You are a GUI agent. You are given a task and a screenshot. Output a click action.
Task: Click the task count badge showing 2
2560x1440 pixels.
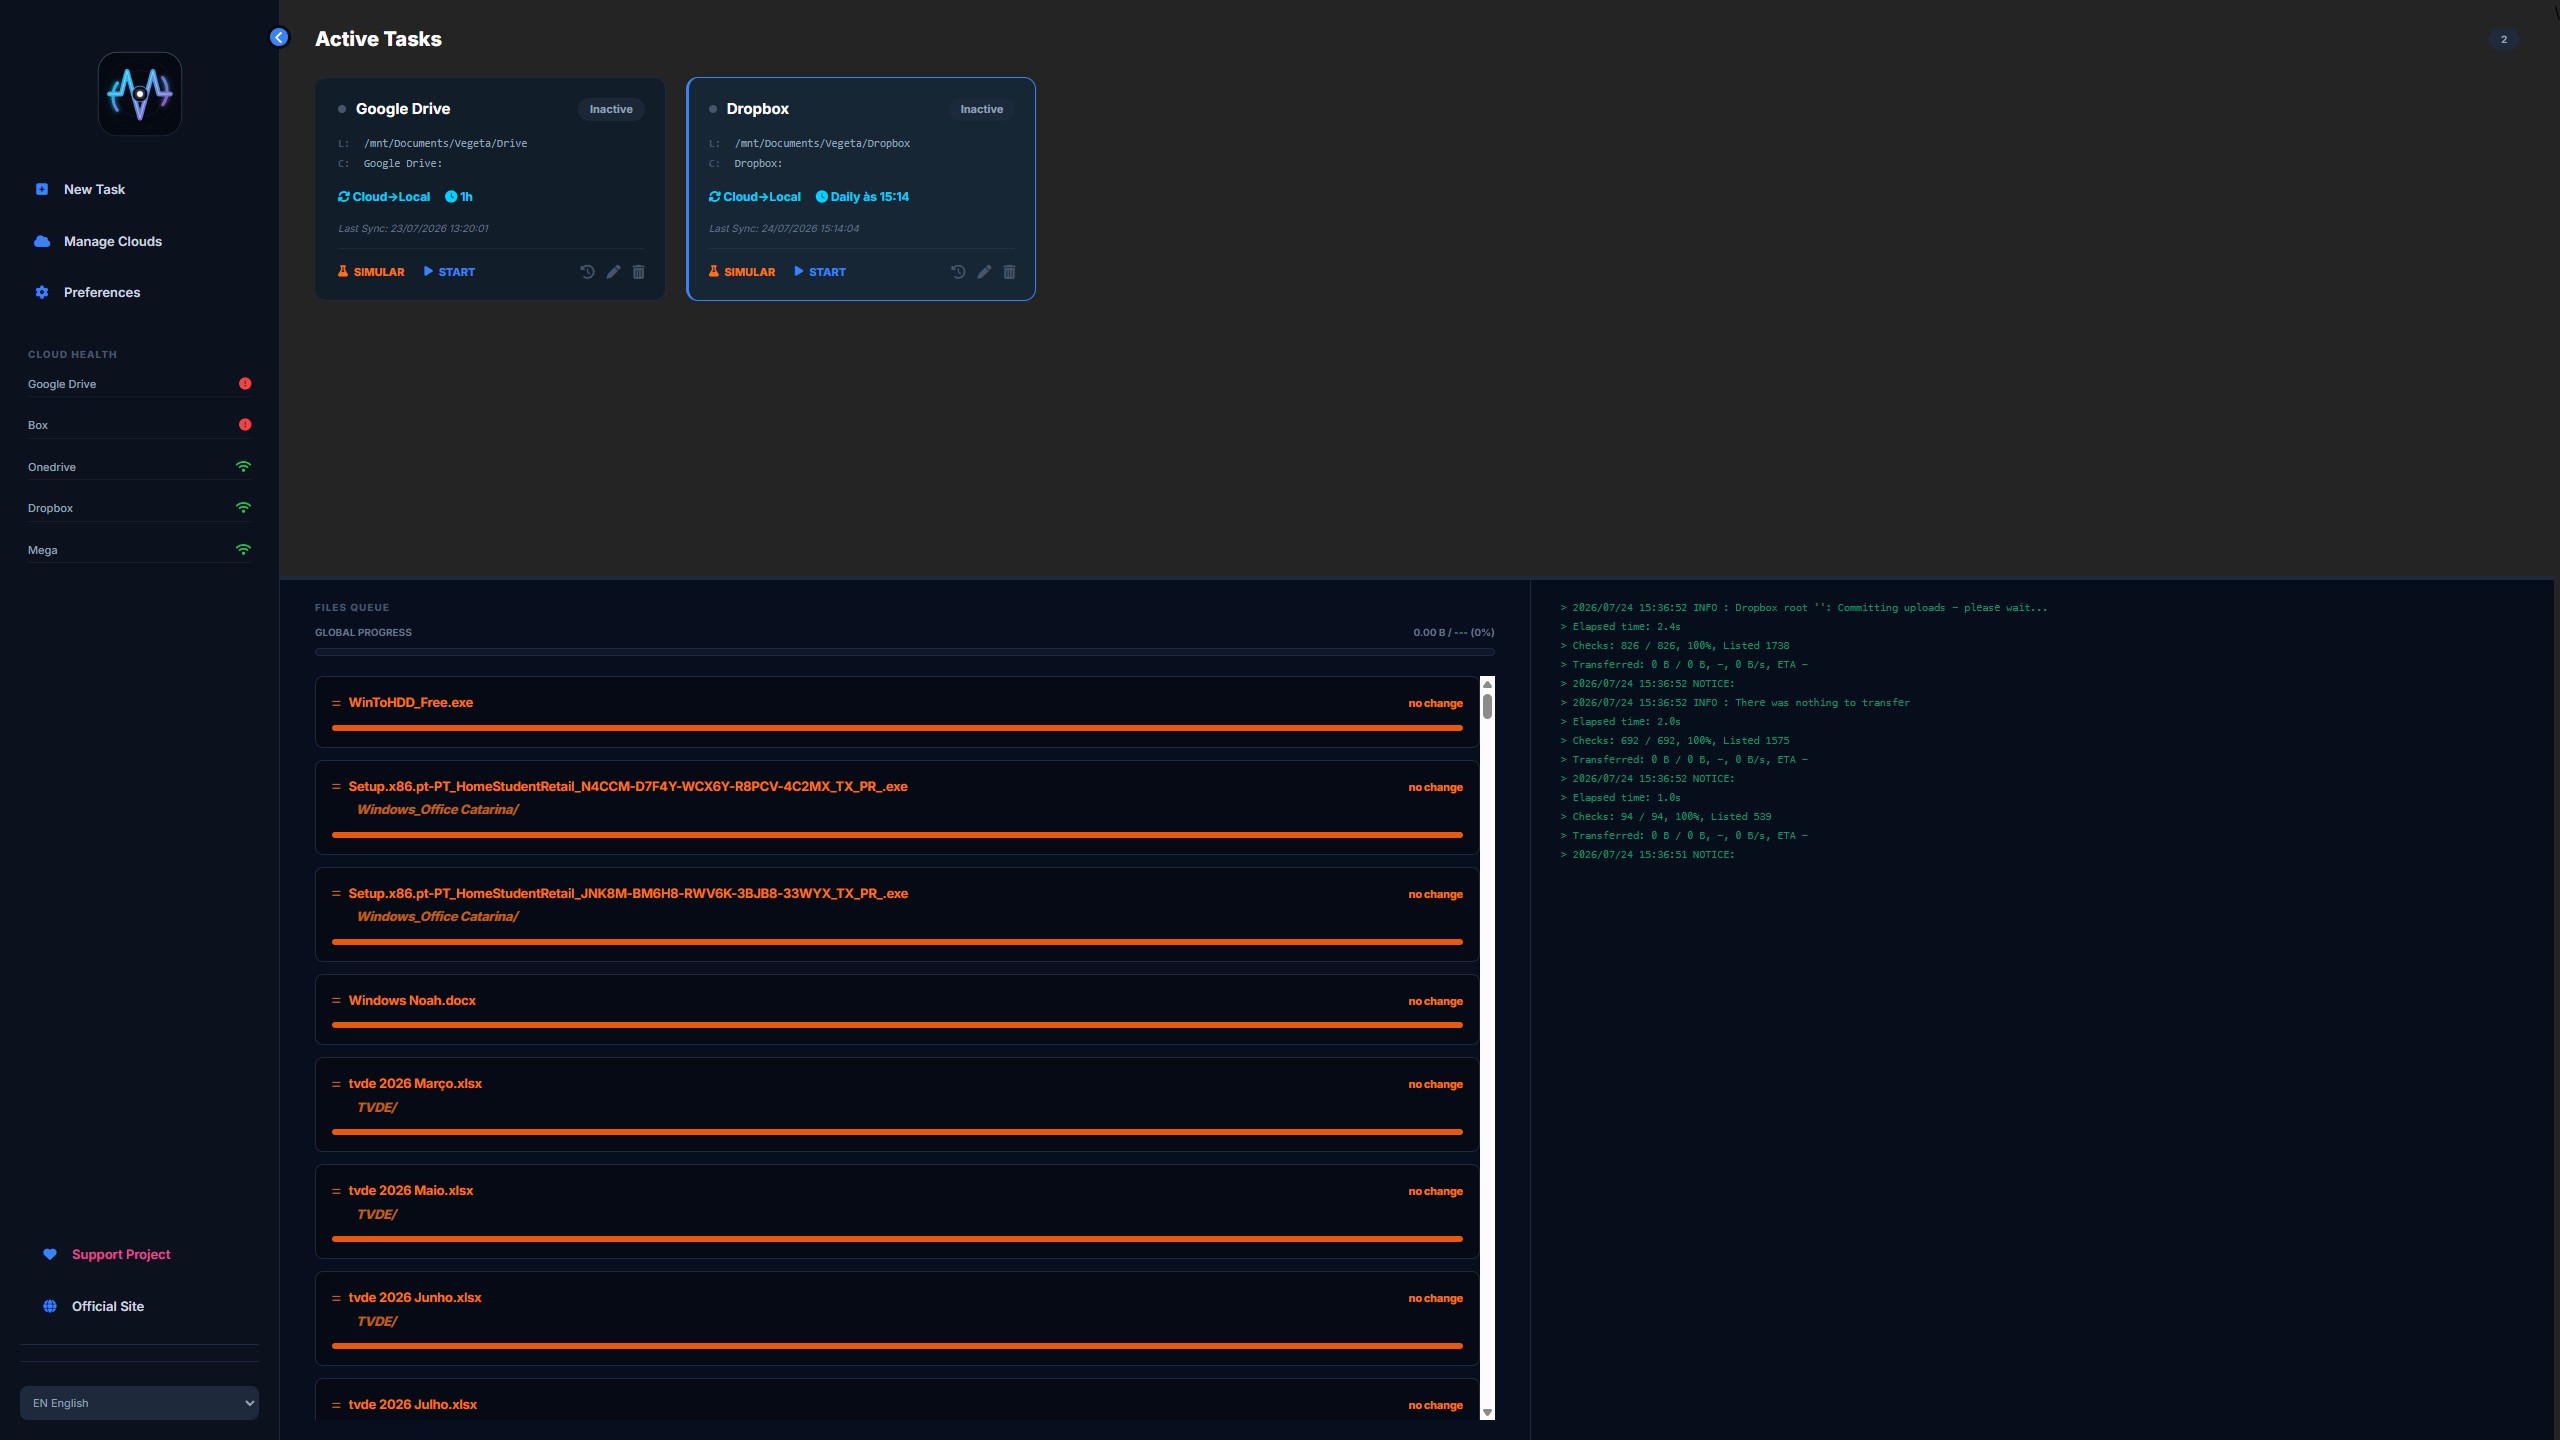pos(2504,40)
